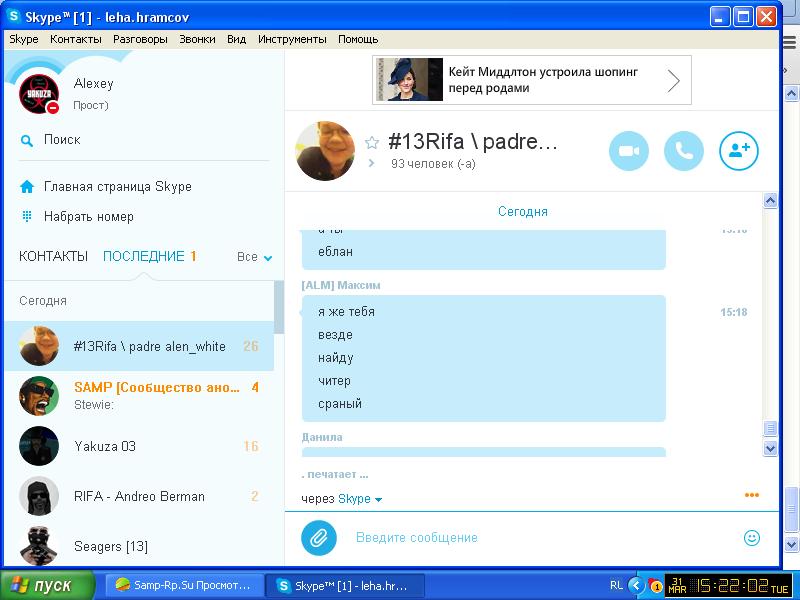
Task: Click the contact list scrollbar thumb
Action: tap(279, 307)
